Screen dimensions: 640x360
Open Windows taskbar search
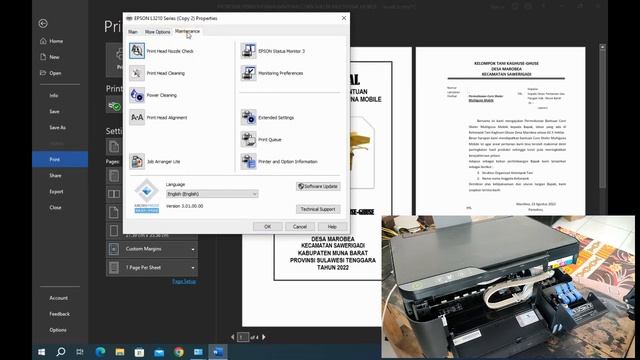click(x=61, y=351)
